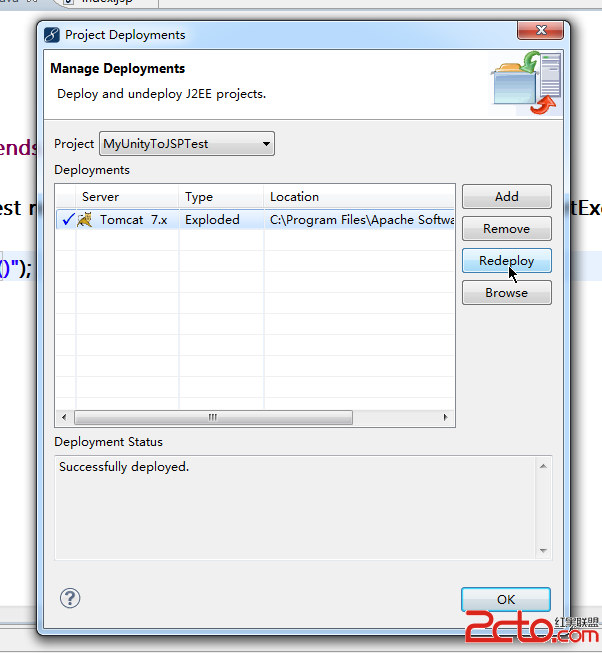Screen dimensions: 602x653
Task: Click the blue checkmark on Tomcat row
Action: pos(68,219)
